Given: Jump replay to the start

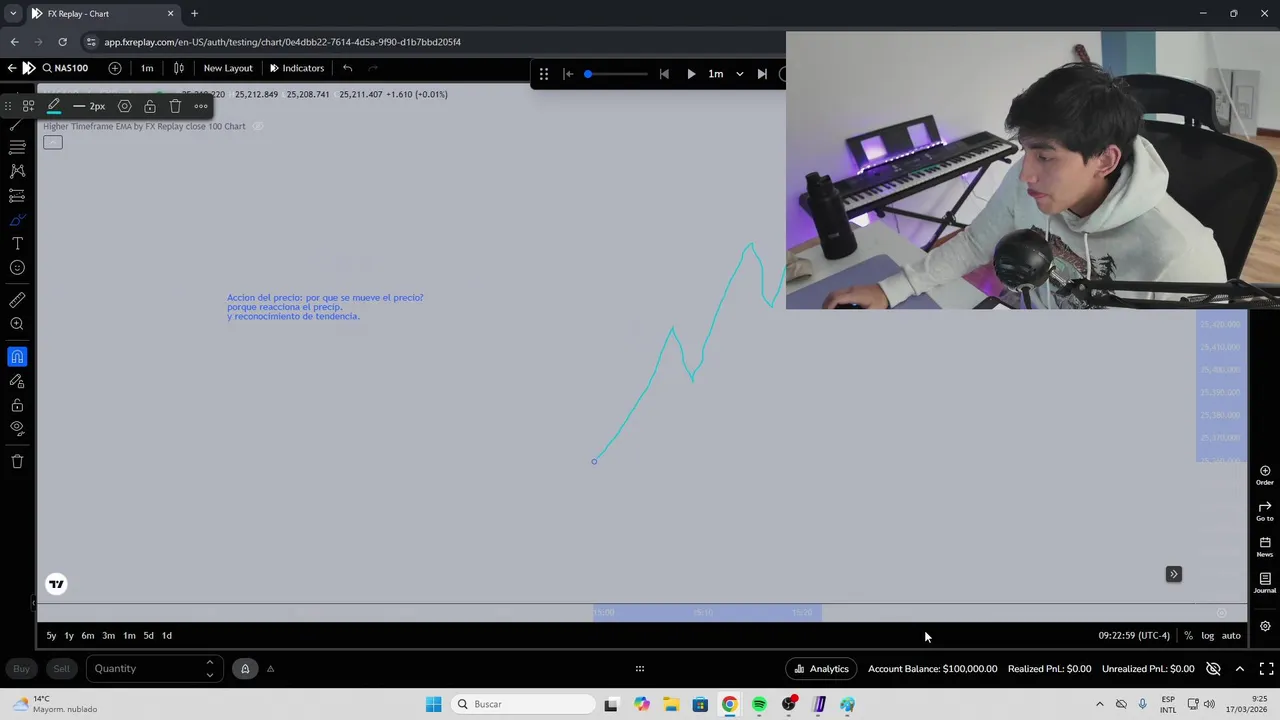Looking at the screenshot, I should pos(568,74).
